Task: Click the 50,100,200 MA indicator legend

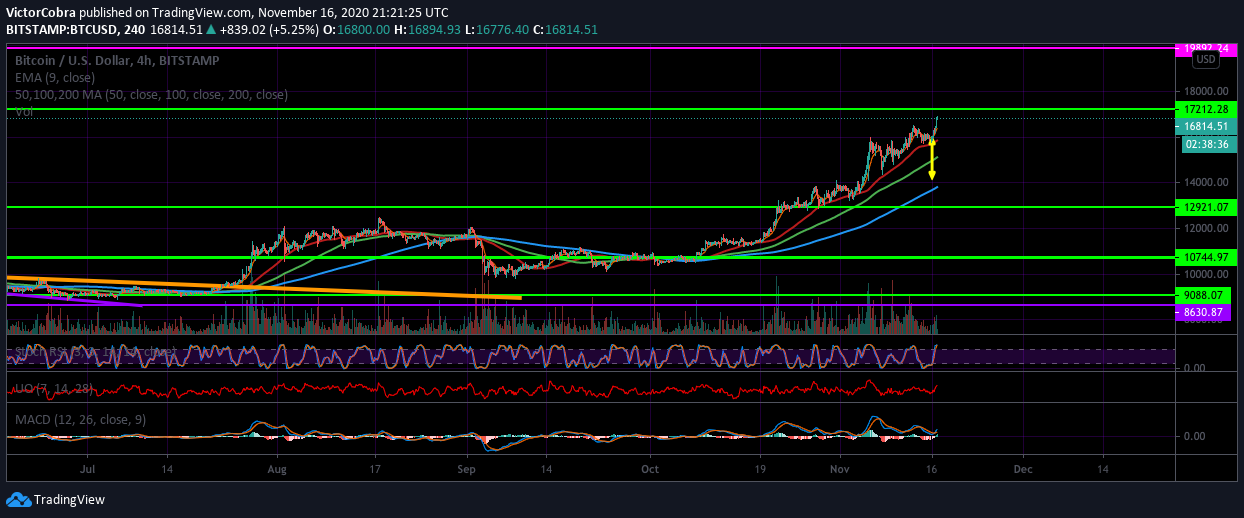Action: (151, 94)
